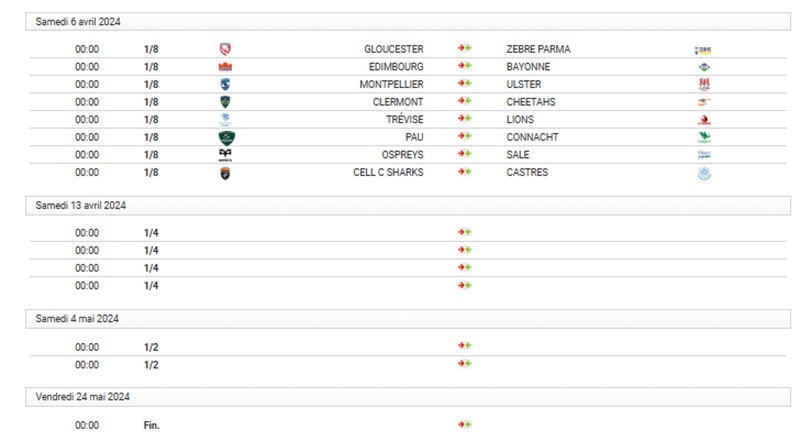Open the BAYONNE team link
The height and width of the screenshot is (441, 811).
(529, 67)
